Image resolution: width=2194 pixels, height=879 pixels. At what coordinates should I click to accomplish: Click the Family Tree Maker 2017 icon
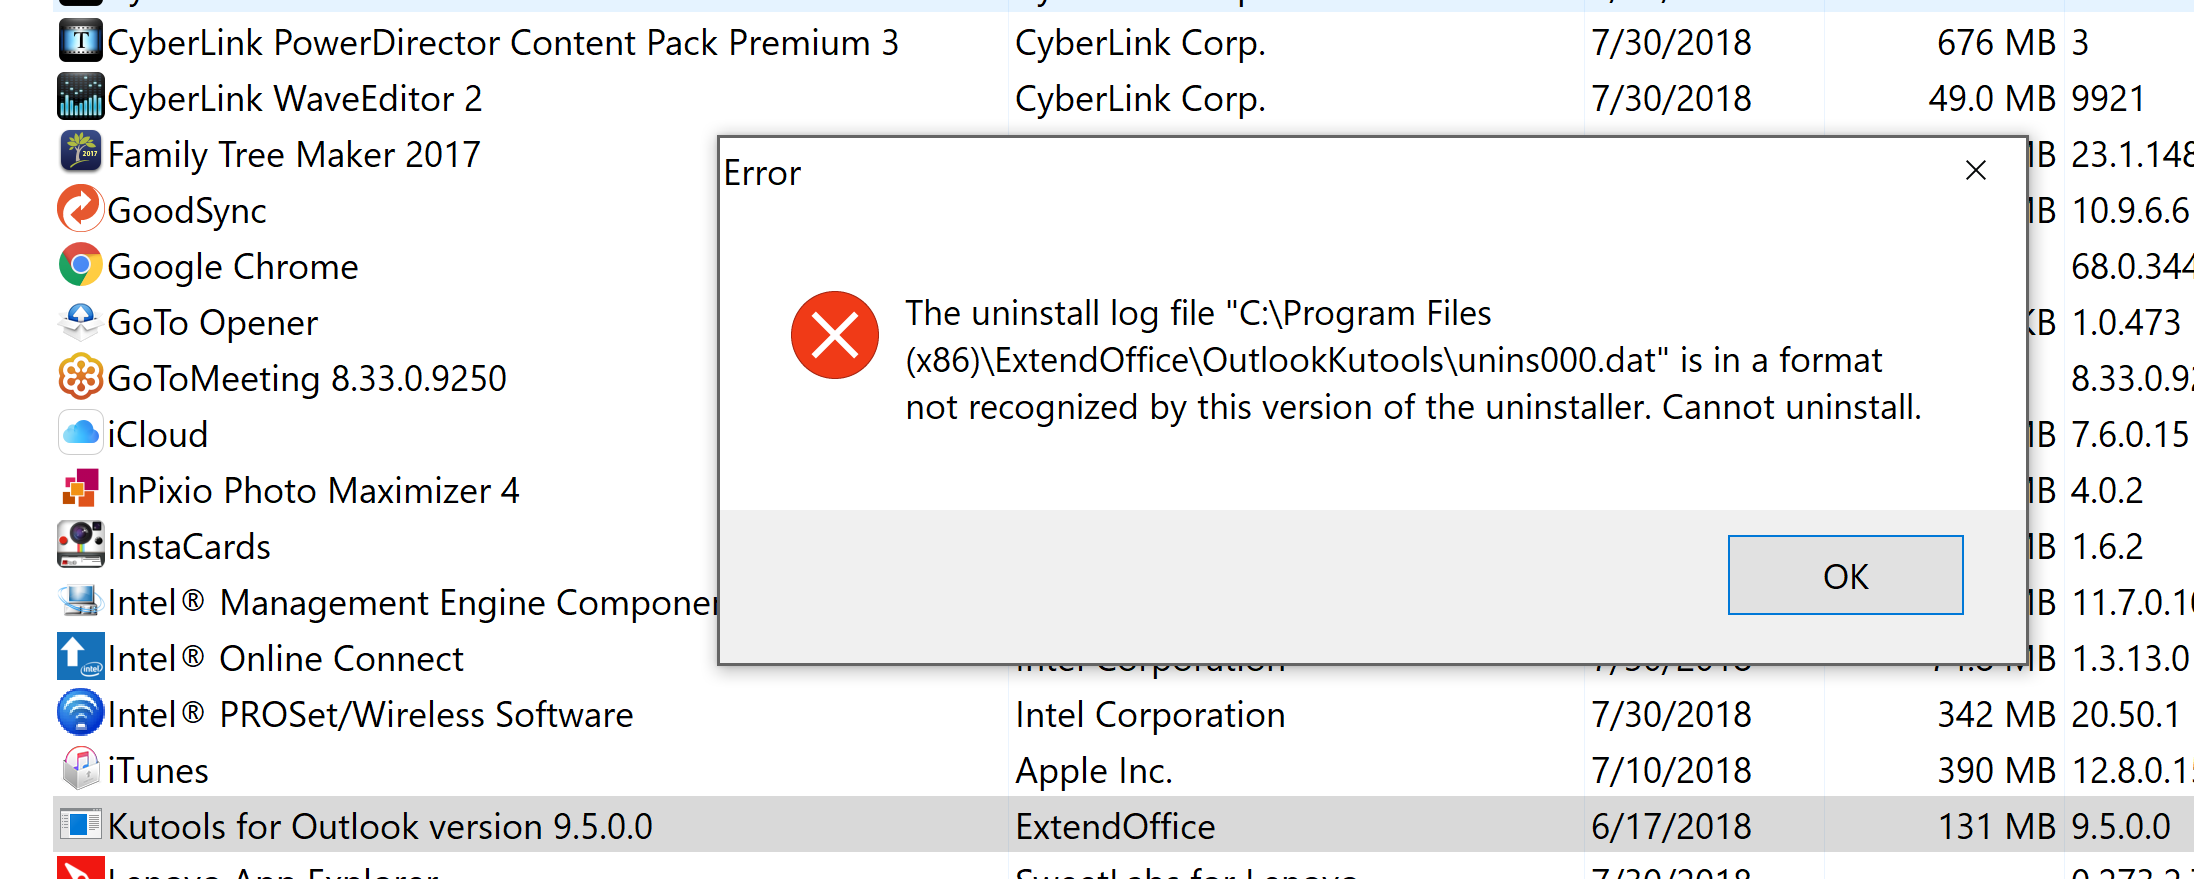coord(80,153)
